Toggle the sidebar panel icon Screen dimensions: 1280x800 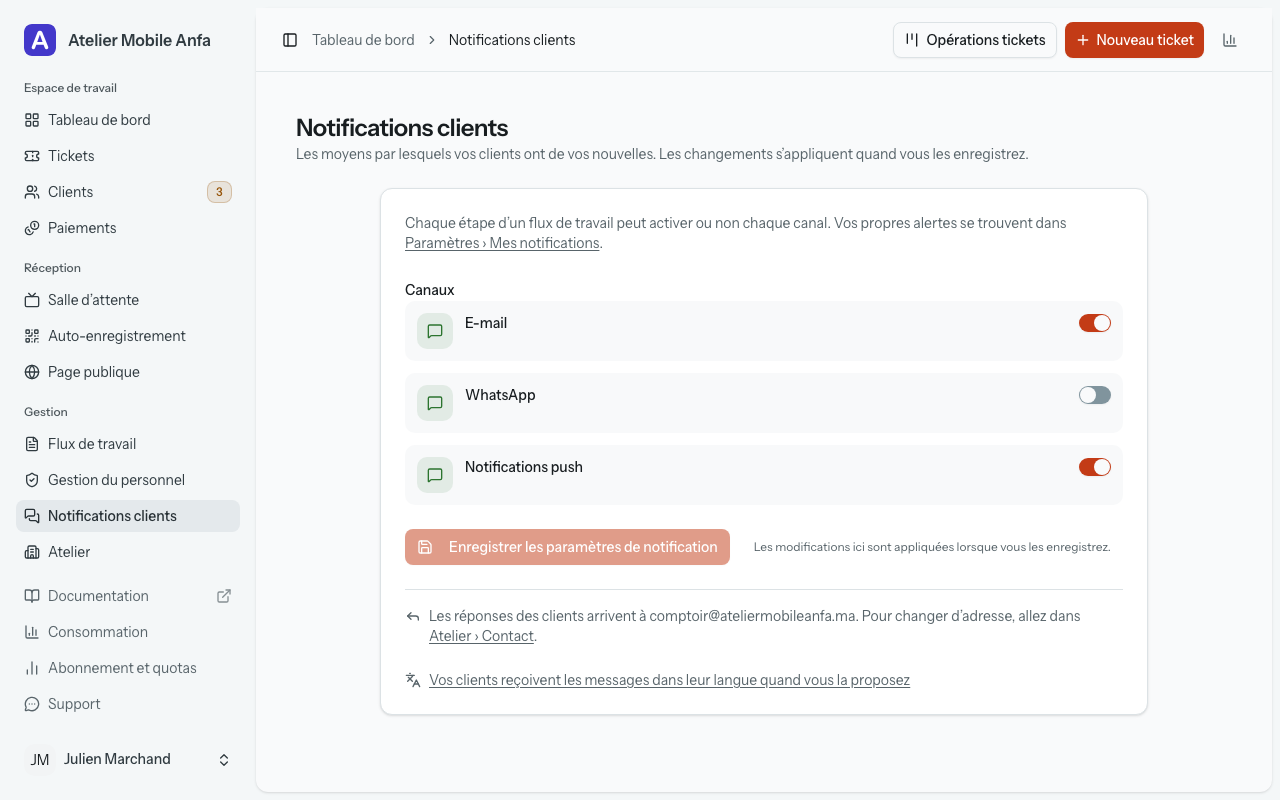[x=290, y=40]
